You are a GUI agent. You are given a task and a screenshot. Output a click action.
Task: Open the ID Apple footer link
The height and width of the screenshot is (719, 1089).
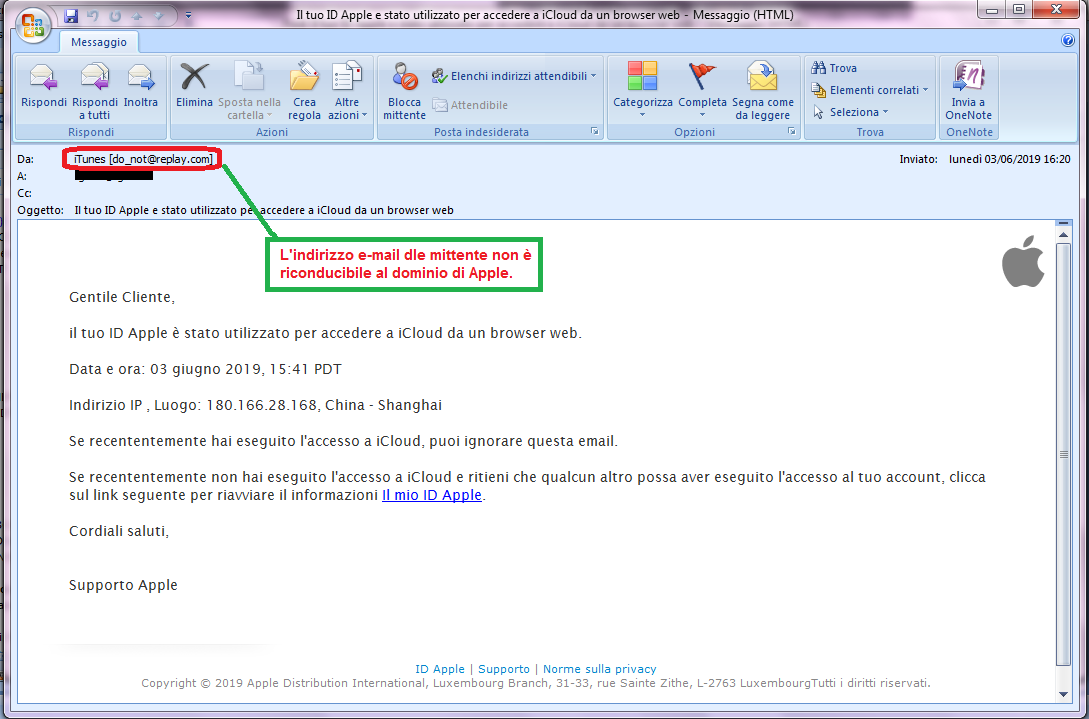[x=440, y=669]
